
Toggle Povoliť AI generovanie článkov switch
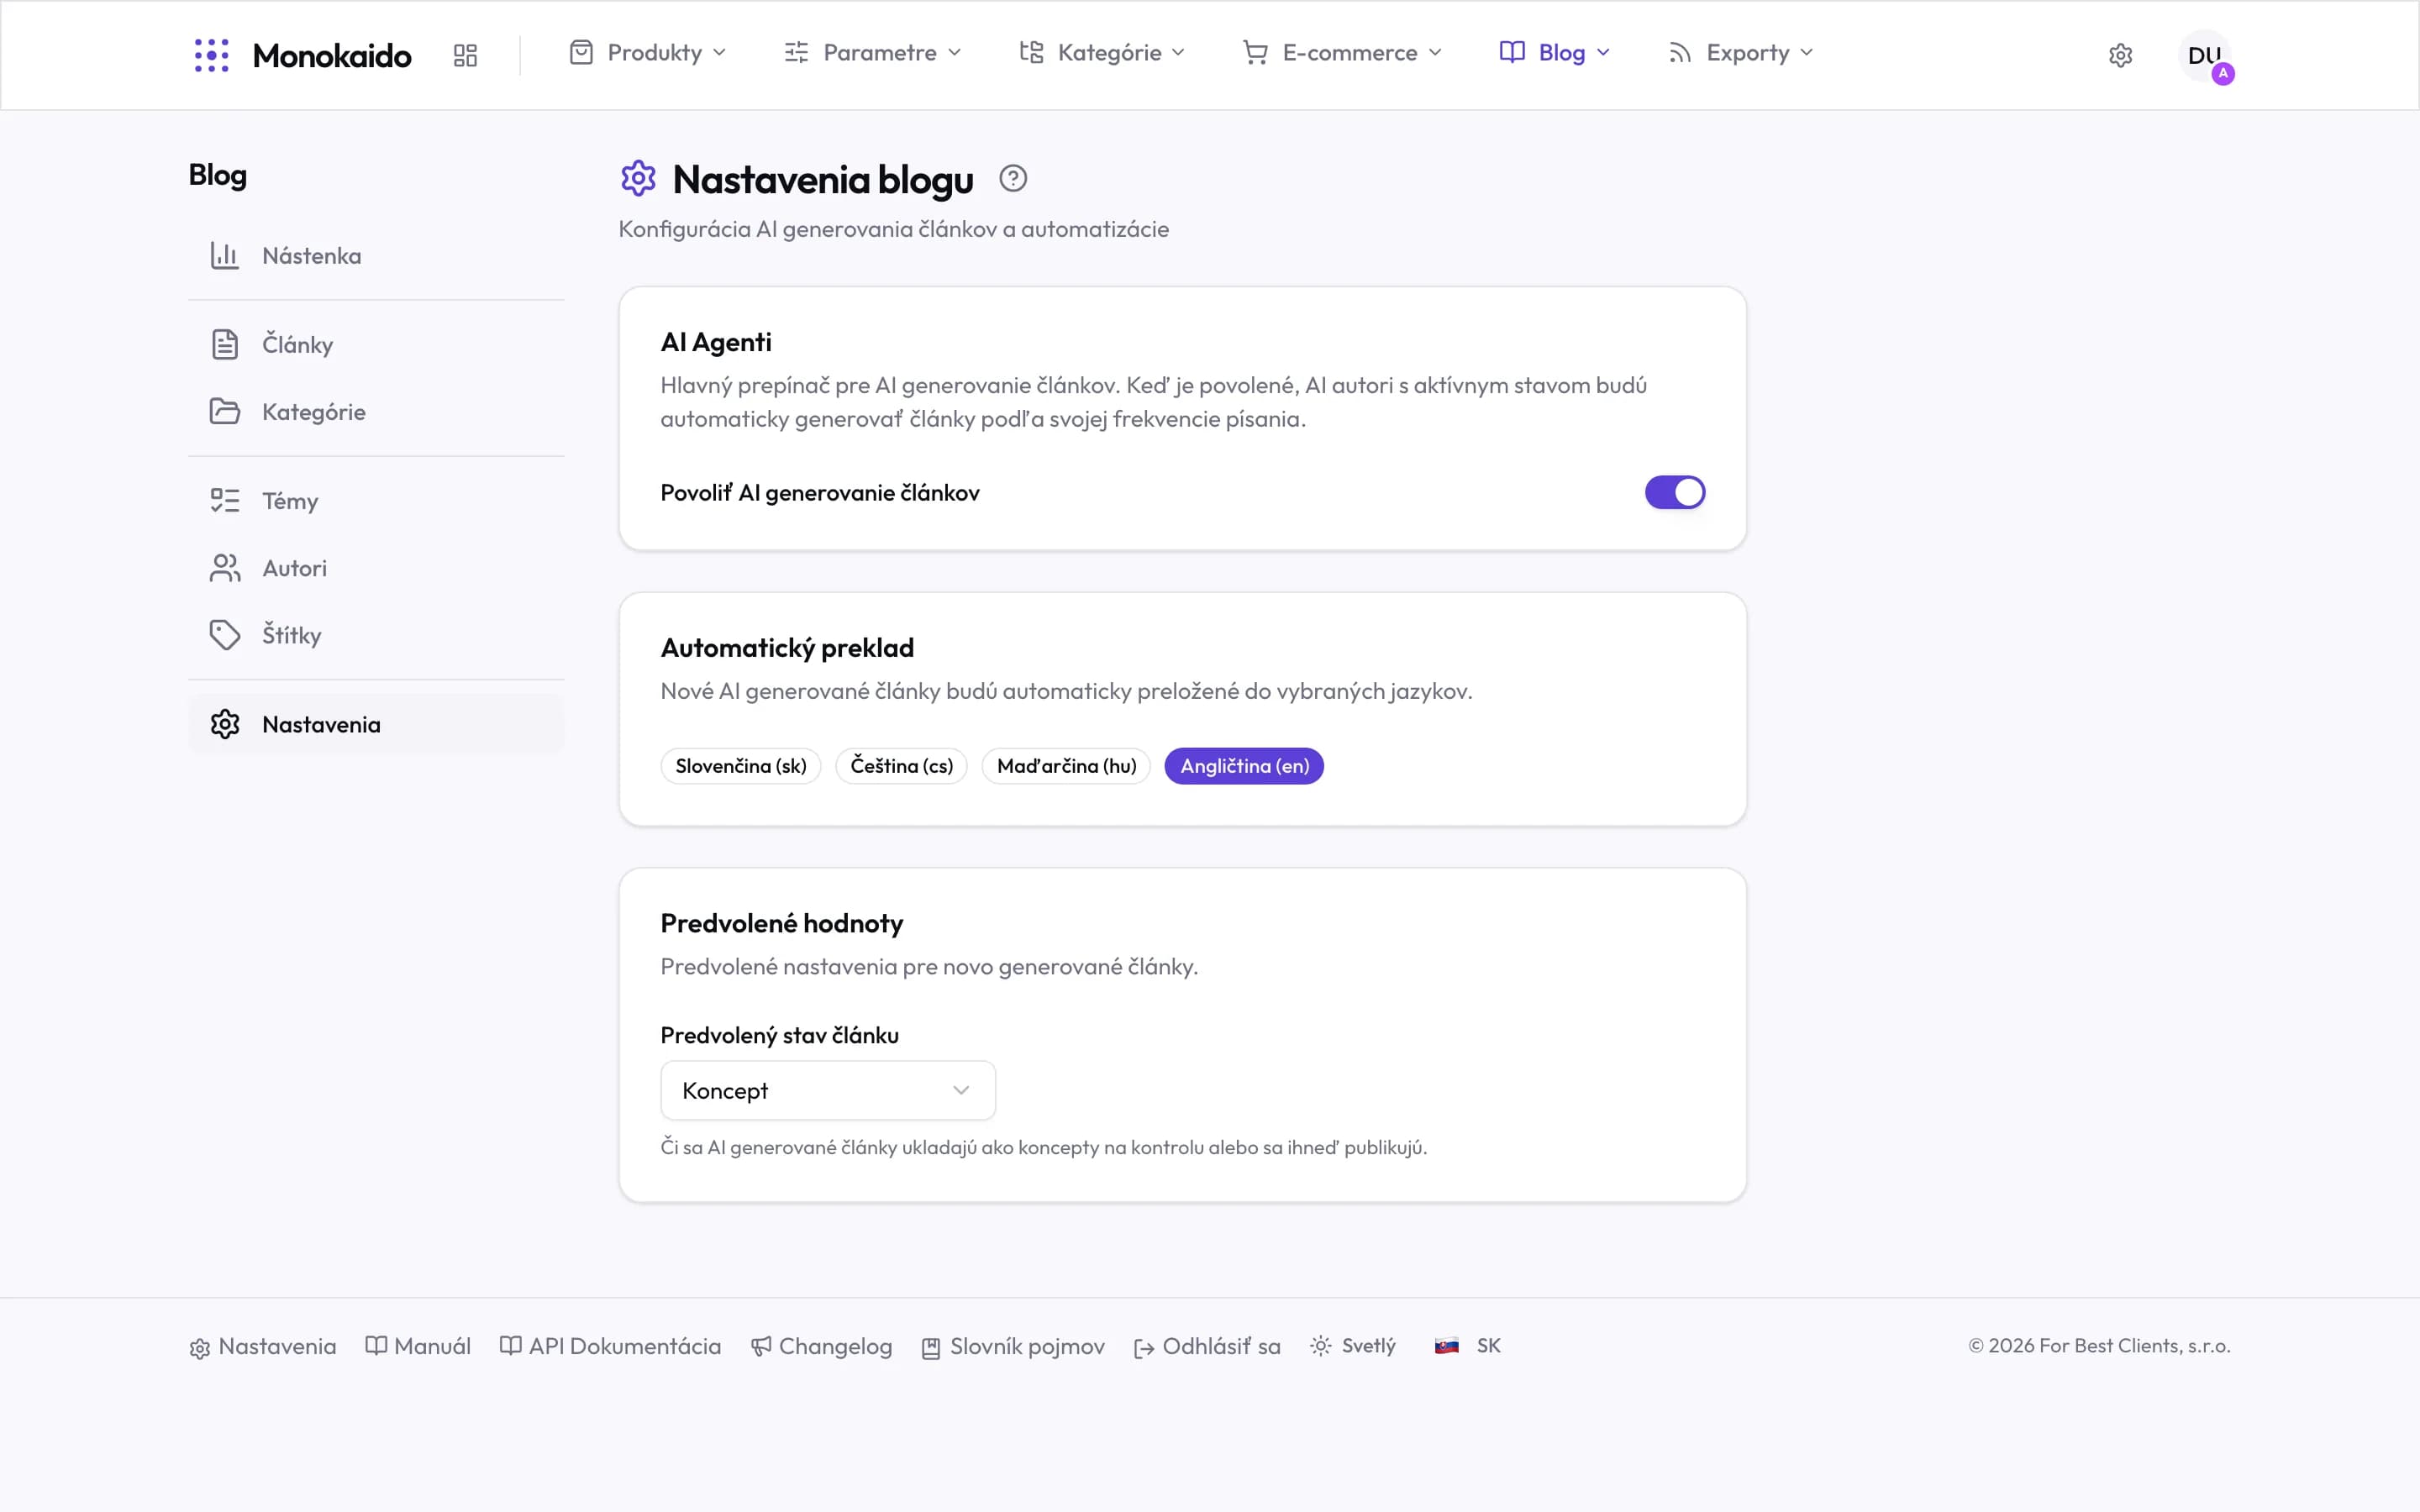(x=1675, y=492)
